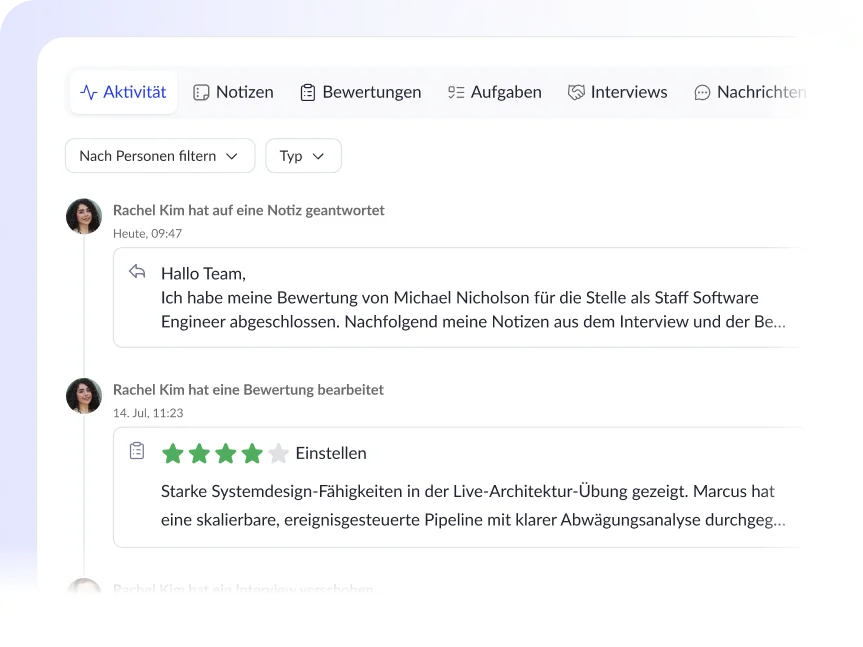Viewport: 863px width, 647px height.
Task: Click the Bewertungen clipboard icon
Action: point(308,92)
